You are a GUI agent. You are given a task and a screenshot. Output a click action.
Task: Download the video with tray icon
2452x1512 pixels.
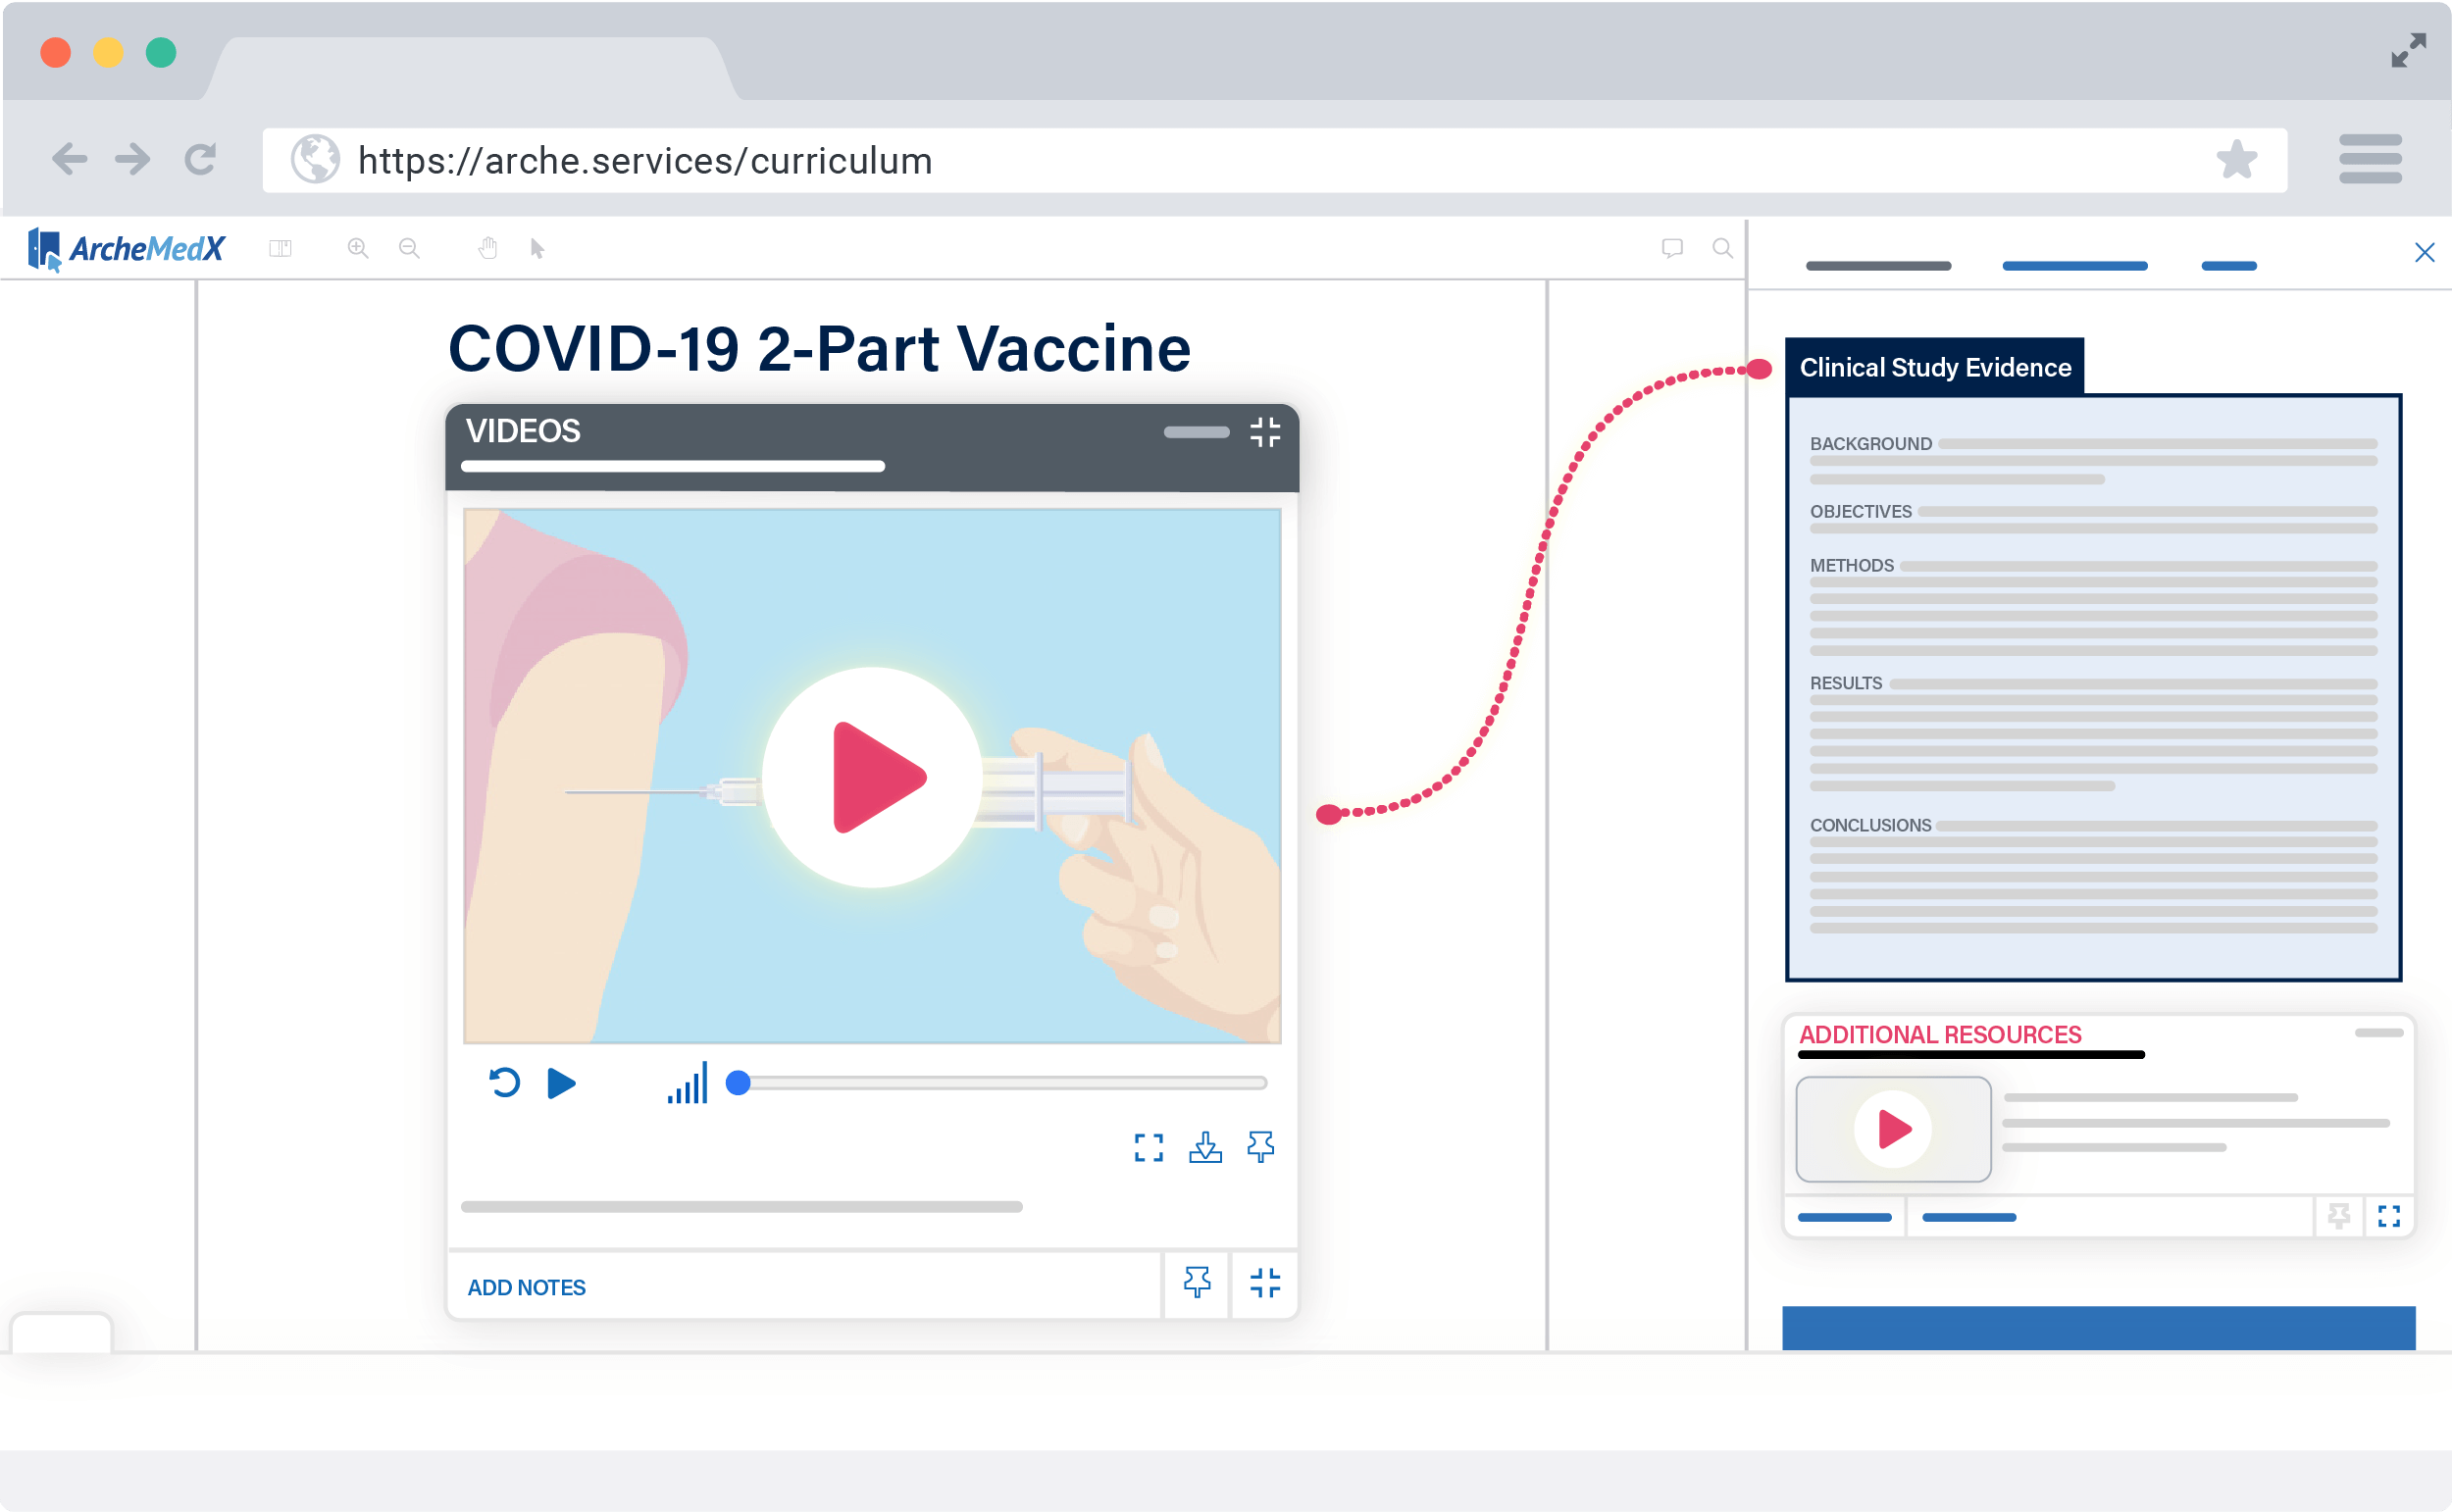click(x=1205, y=1148)
